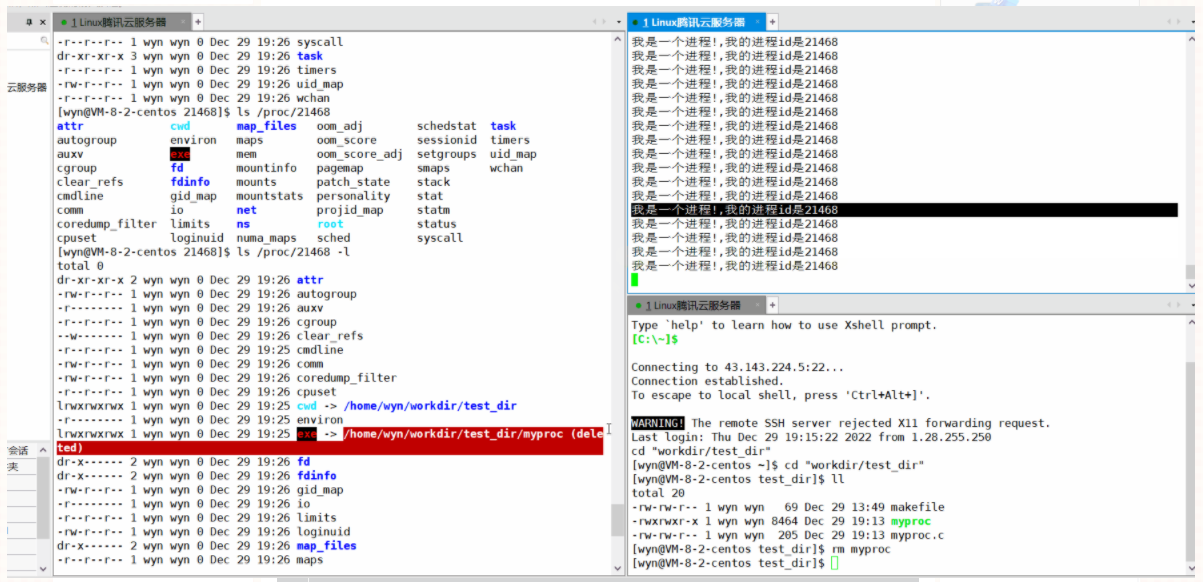Click the cyan root entry in column listing
Image resolution: width=1203 pixels, height=582 pixels.
coord(330,224)
